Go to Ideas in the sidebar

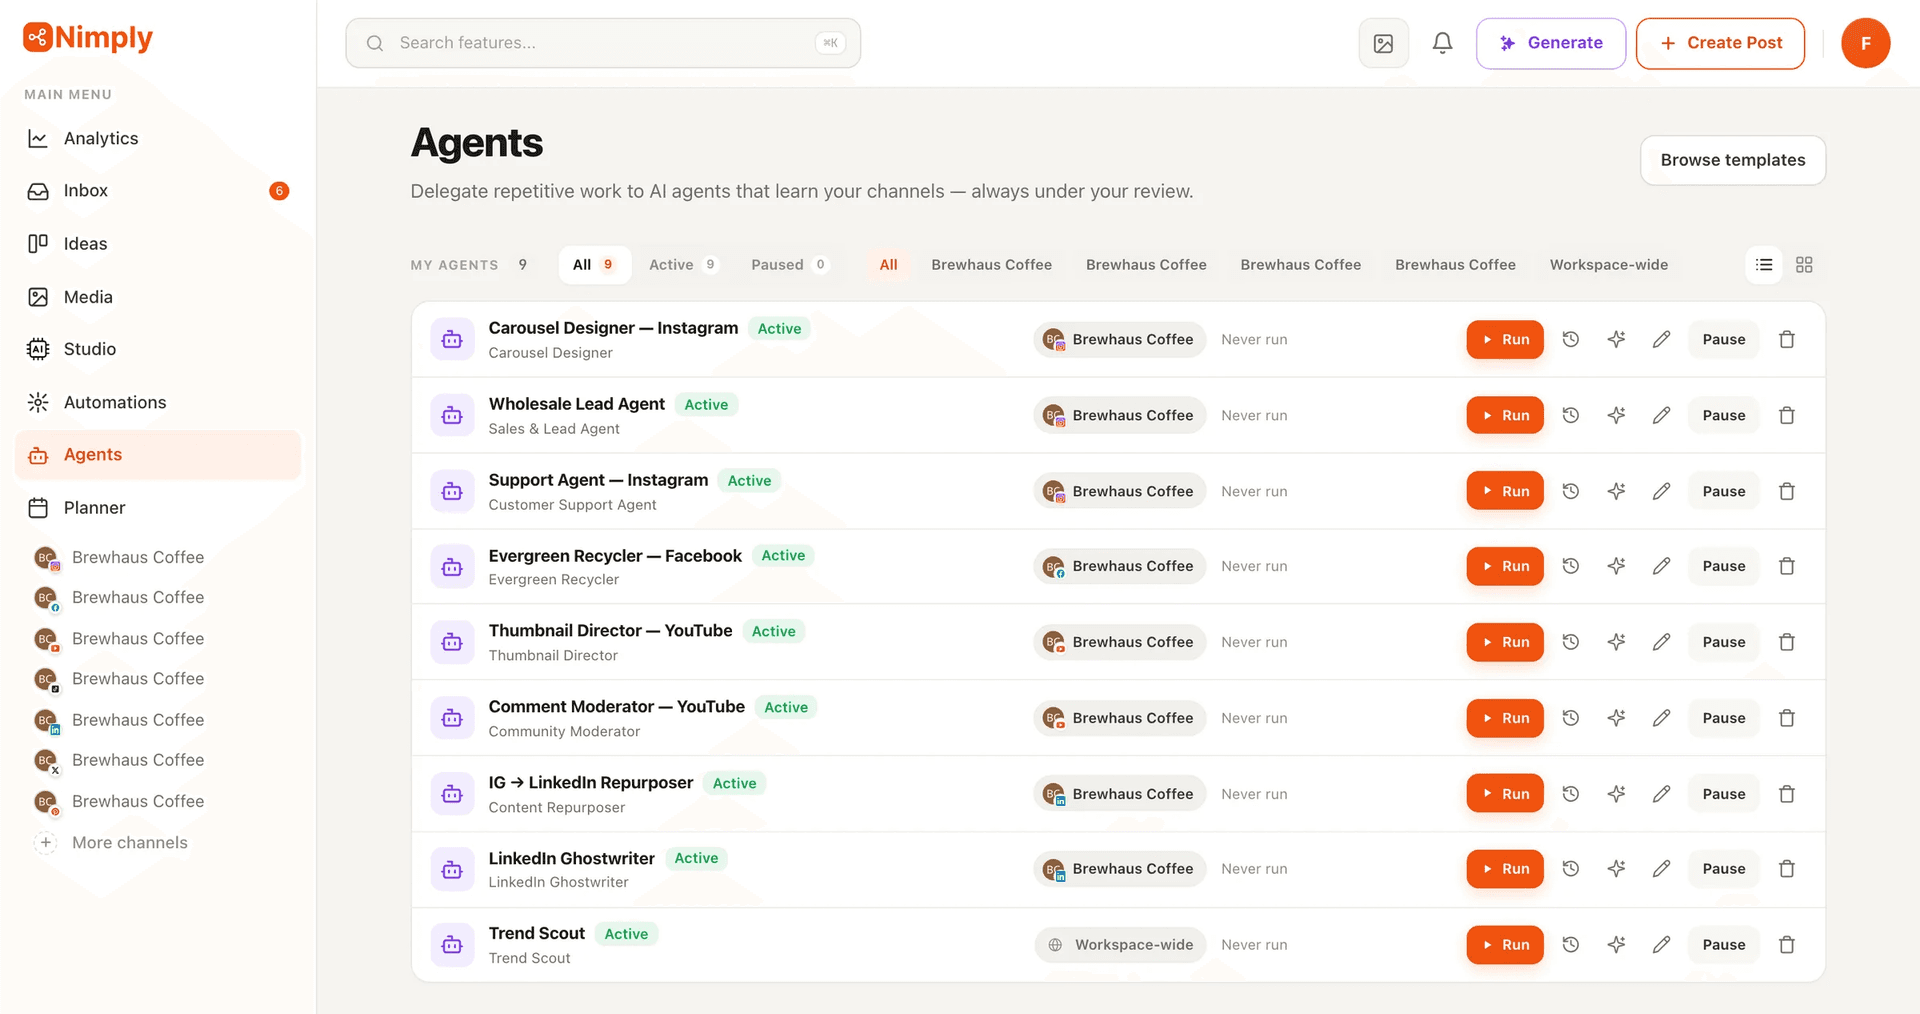click(158, 244)
